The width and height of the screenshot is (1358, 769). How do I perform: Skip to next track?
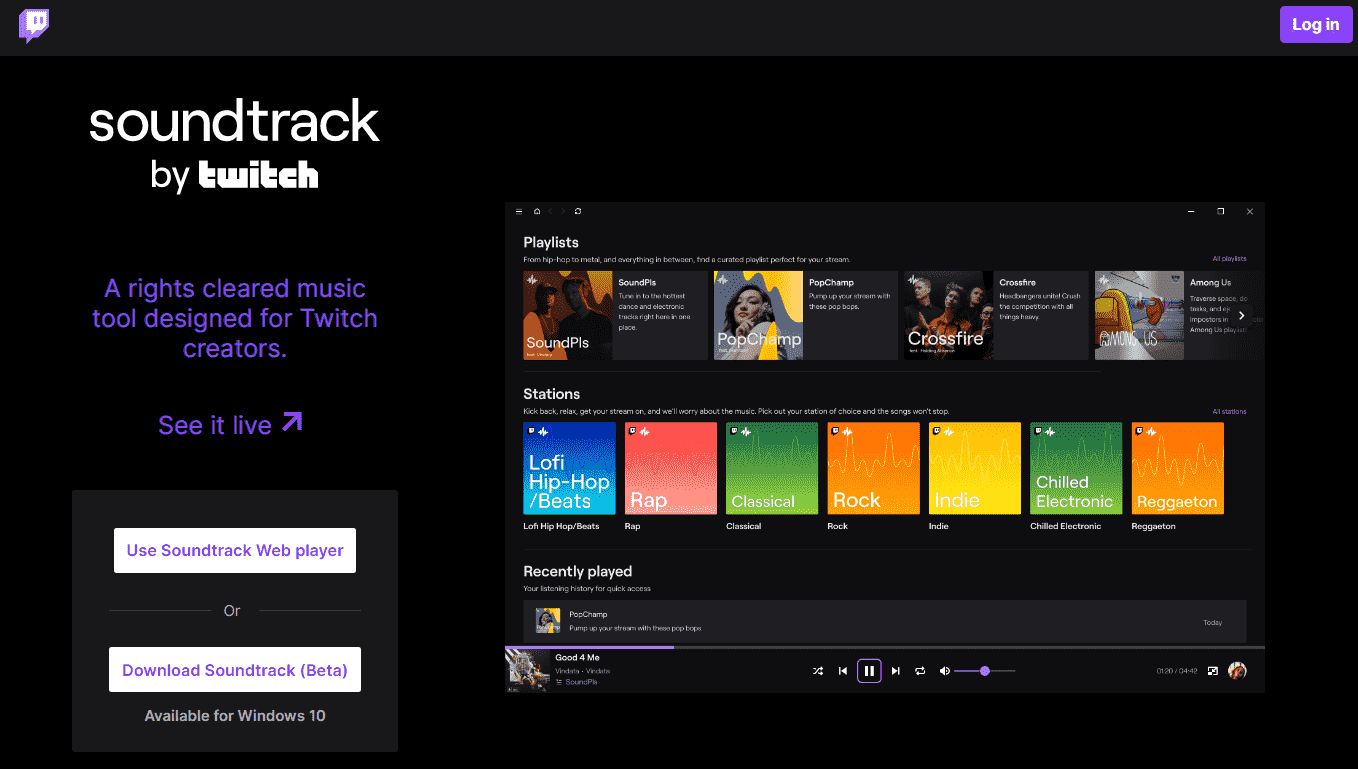click(x=895, y=671)
